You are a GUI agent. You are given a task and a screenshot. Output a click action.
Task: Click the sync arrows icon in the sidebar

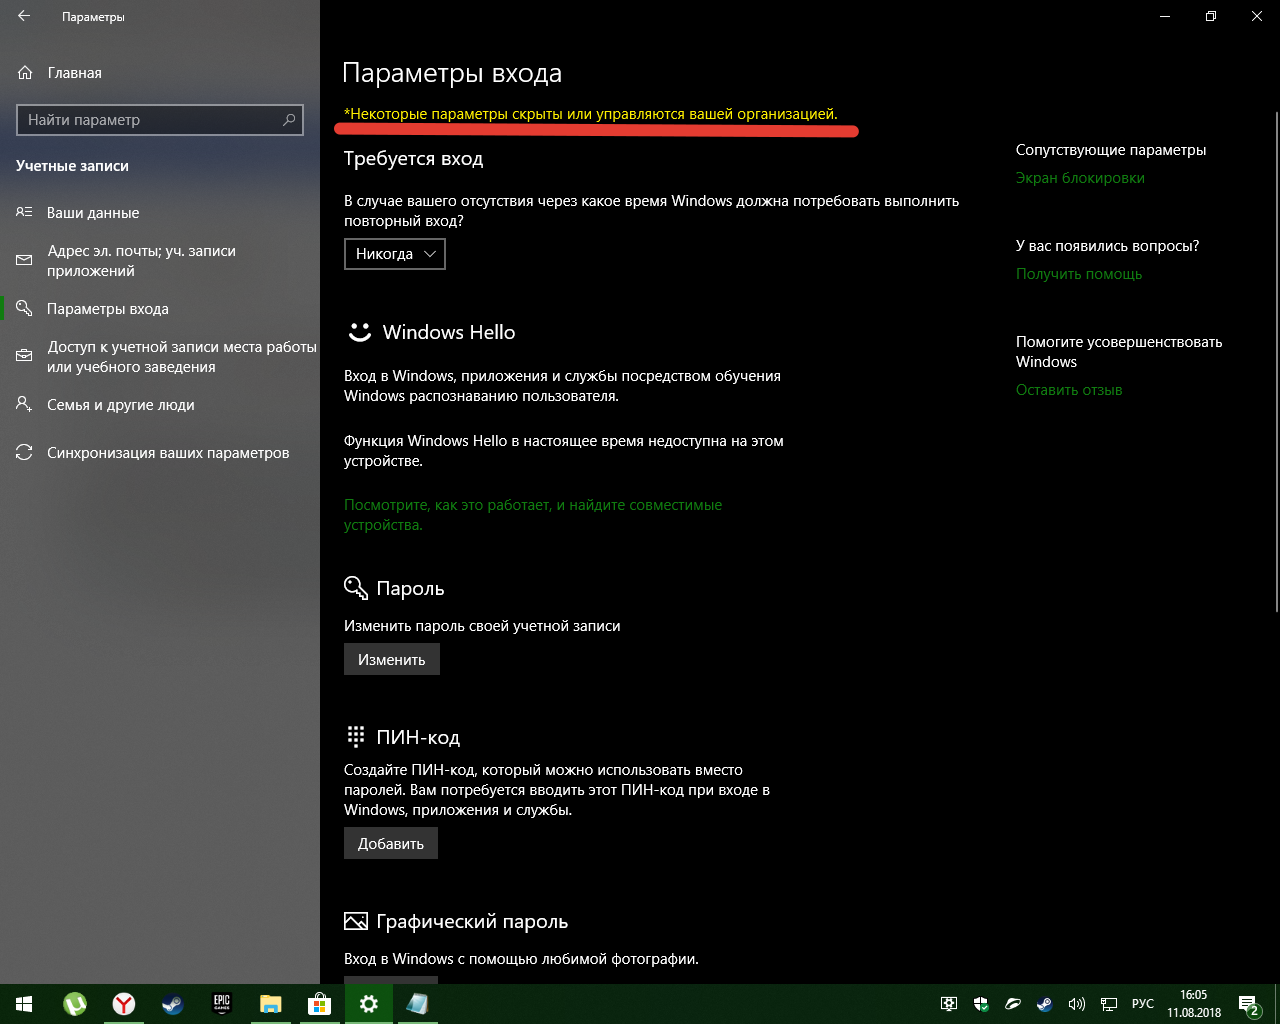click(24, 453)
